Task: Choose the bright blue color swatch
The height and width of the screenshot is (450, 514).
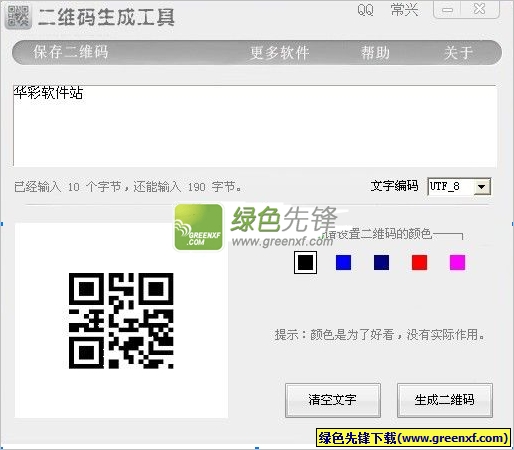Action: pyautogui.click(x=343, y=262)
